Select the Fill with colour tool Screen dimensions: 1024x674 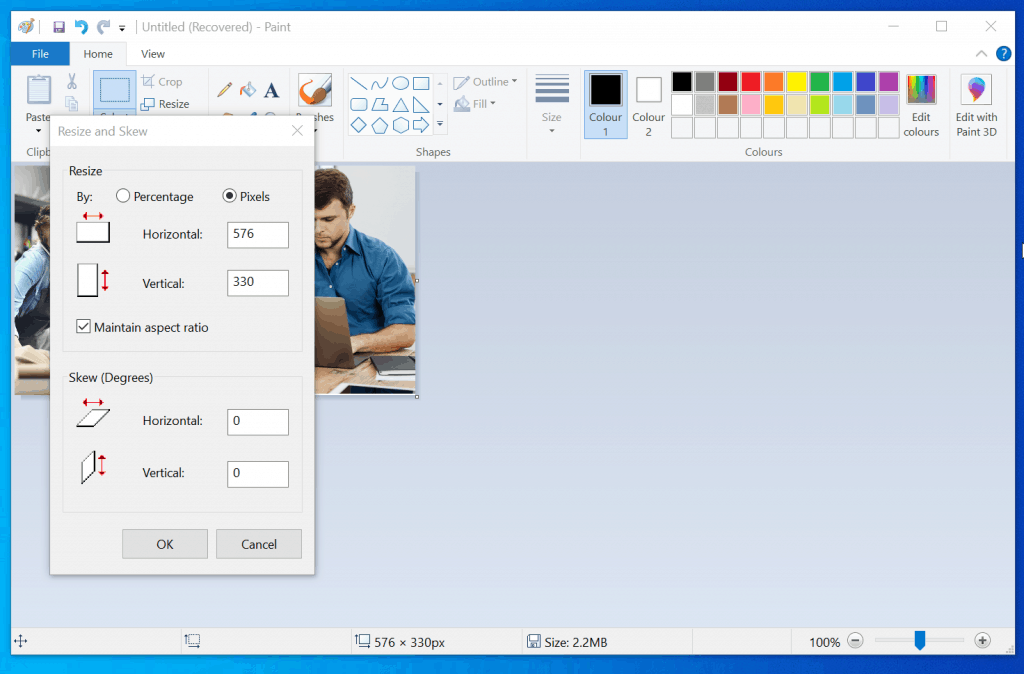pos(248,88)
